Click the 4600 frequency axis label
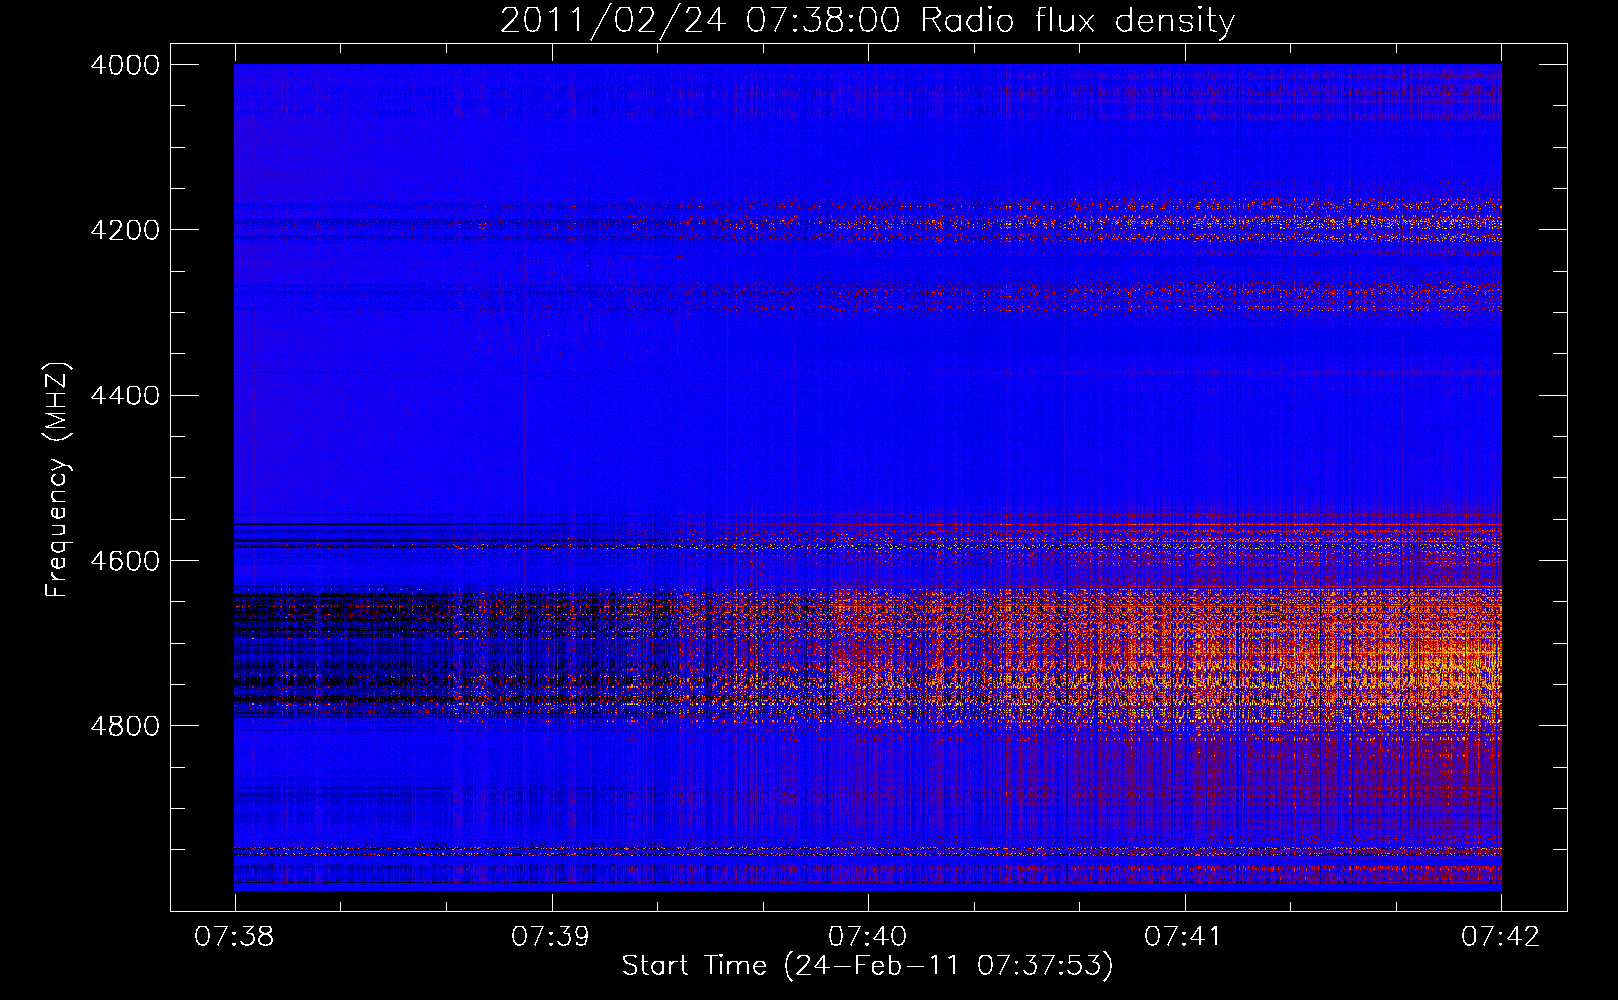Image resolution: width=1618 pixels, height=1000 pixels. click(x=125, y=561)
